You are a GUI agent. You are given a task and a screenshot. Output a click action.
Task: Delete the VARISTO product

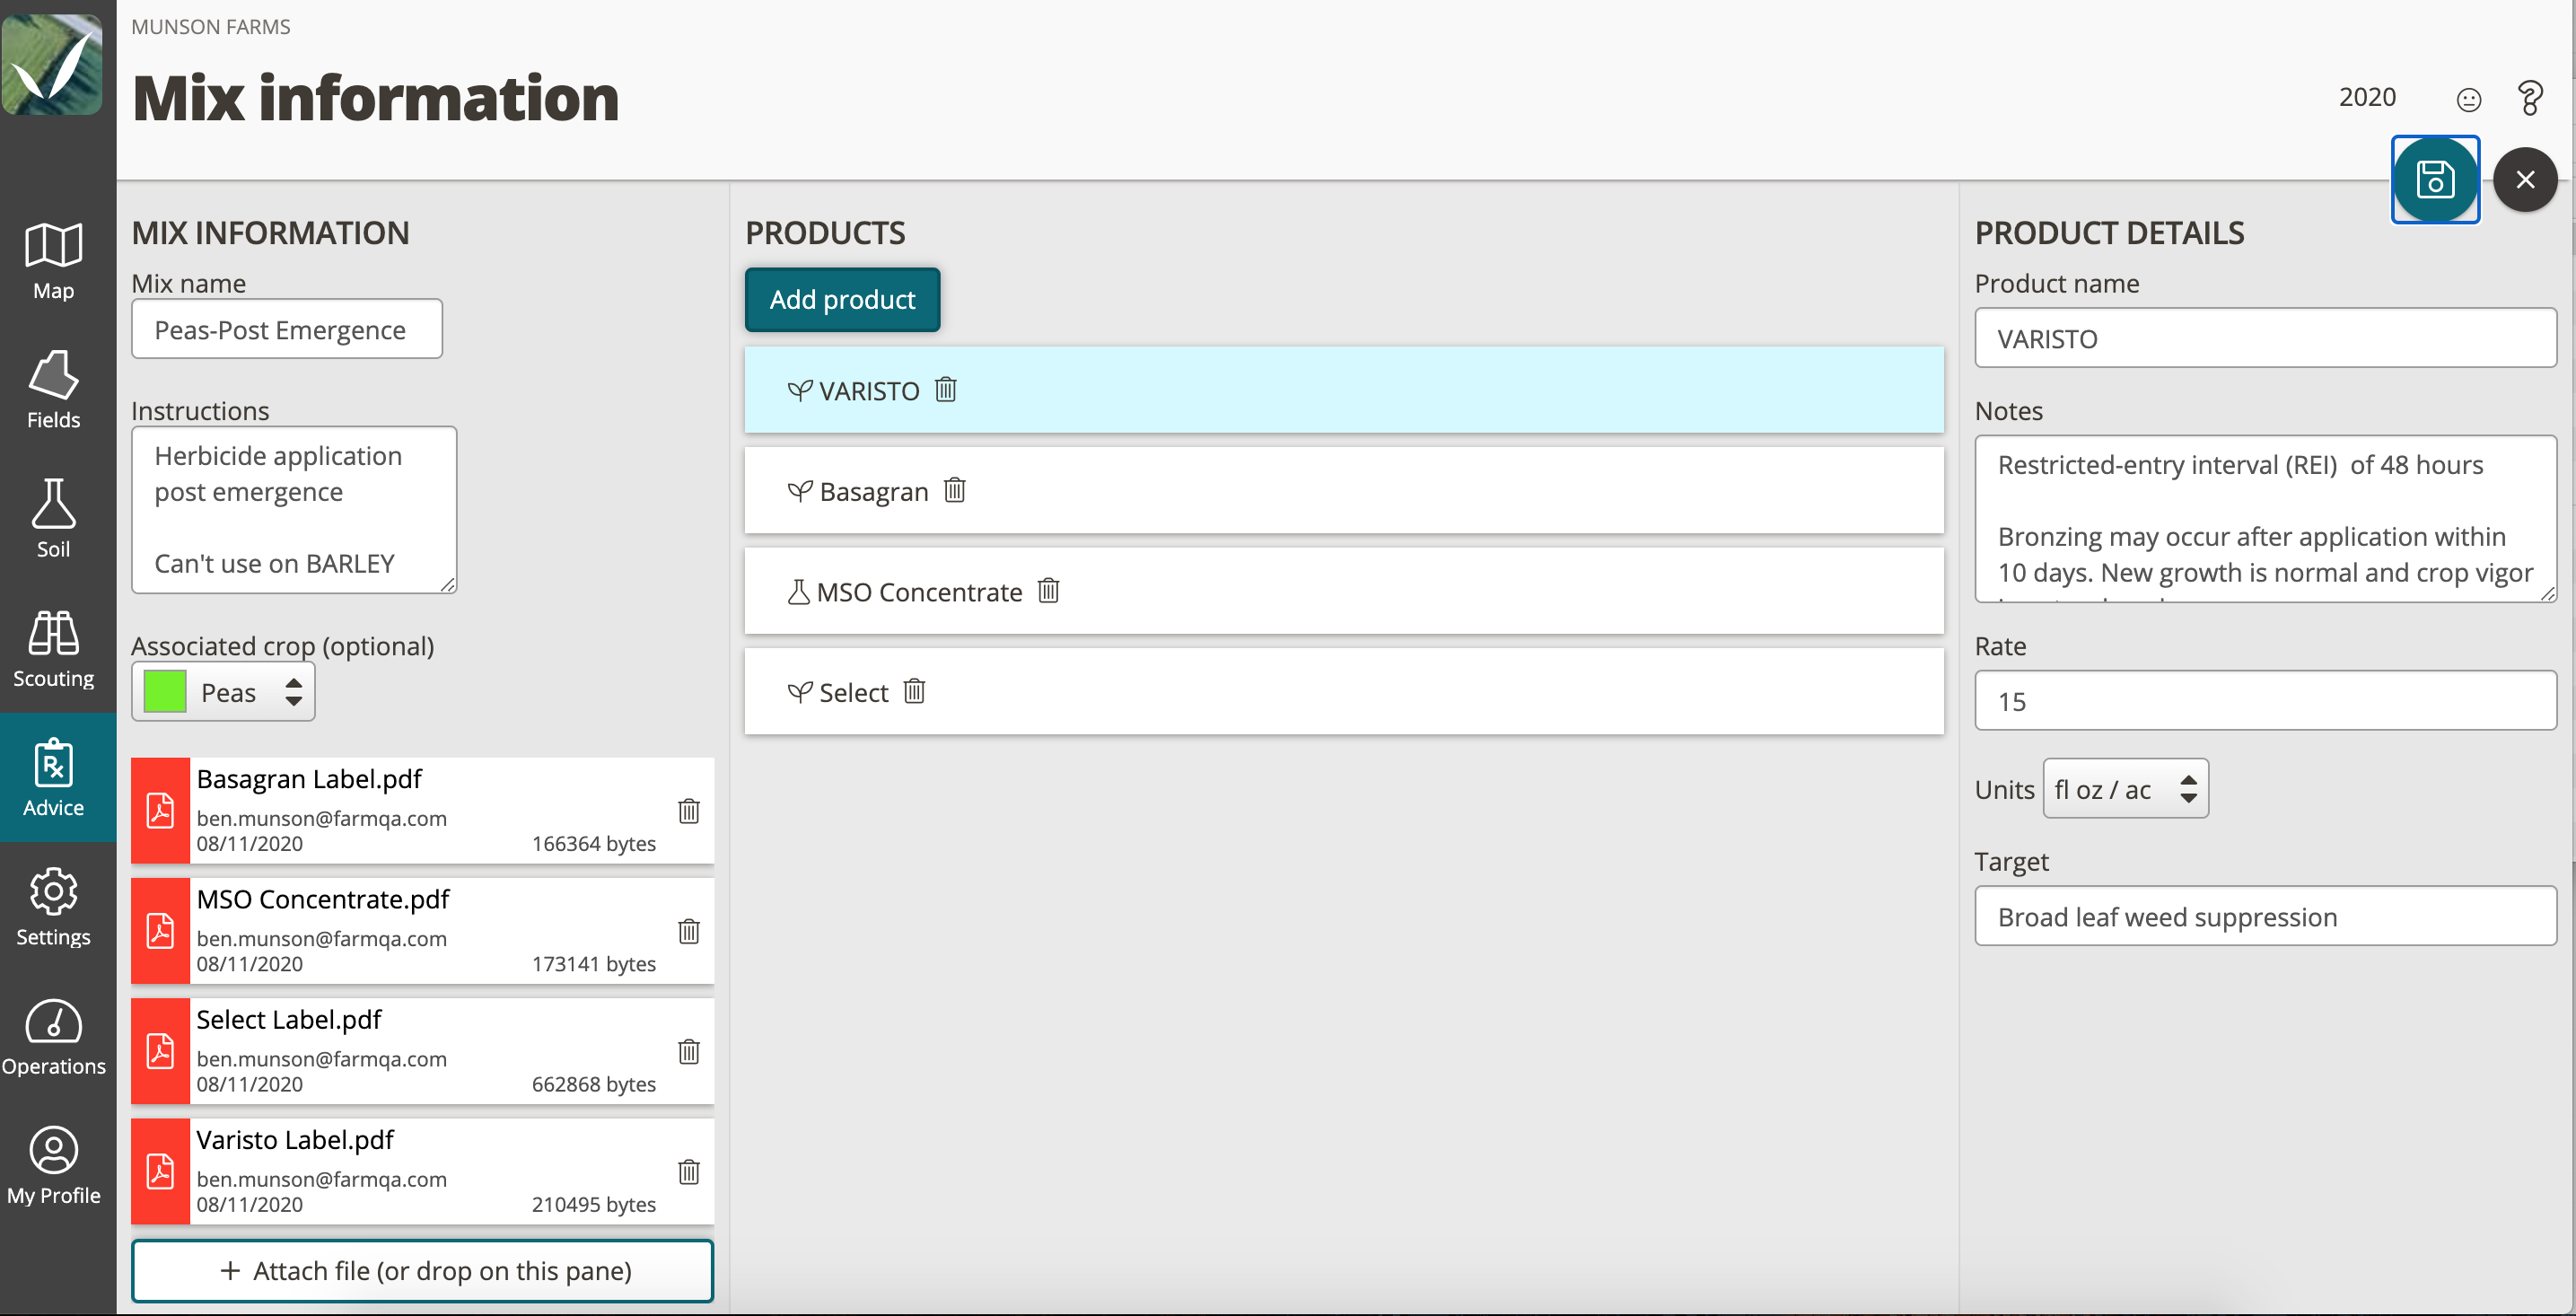[945, 390]
